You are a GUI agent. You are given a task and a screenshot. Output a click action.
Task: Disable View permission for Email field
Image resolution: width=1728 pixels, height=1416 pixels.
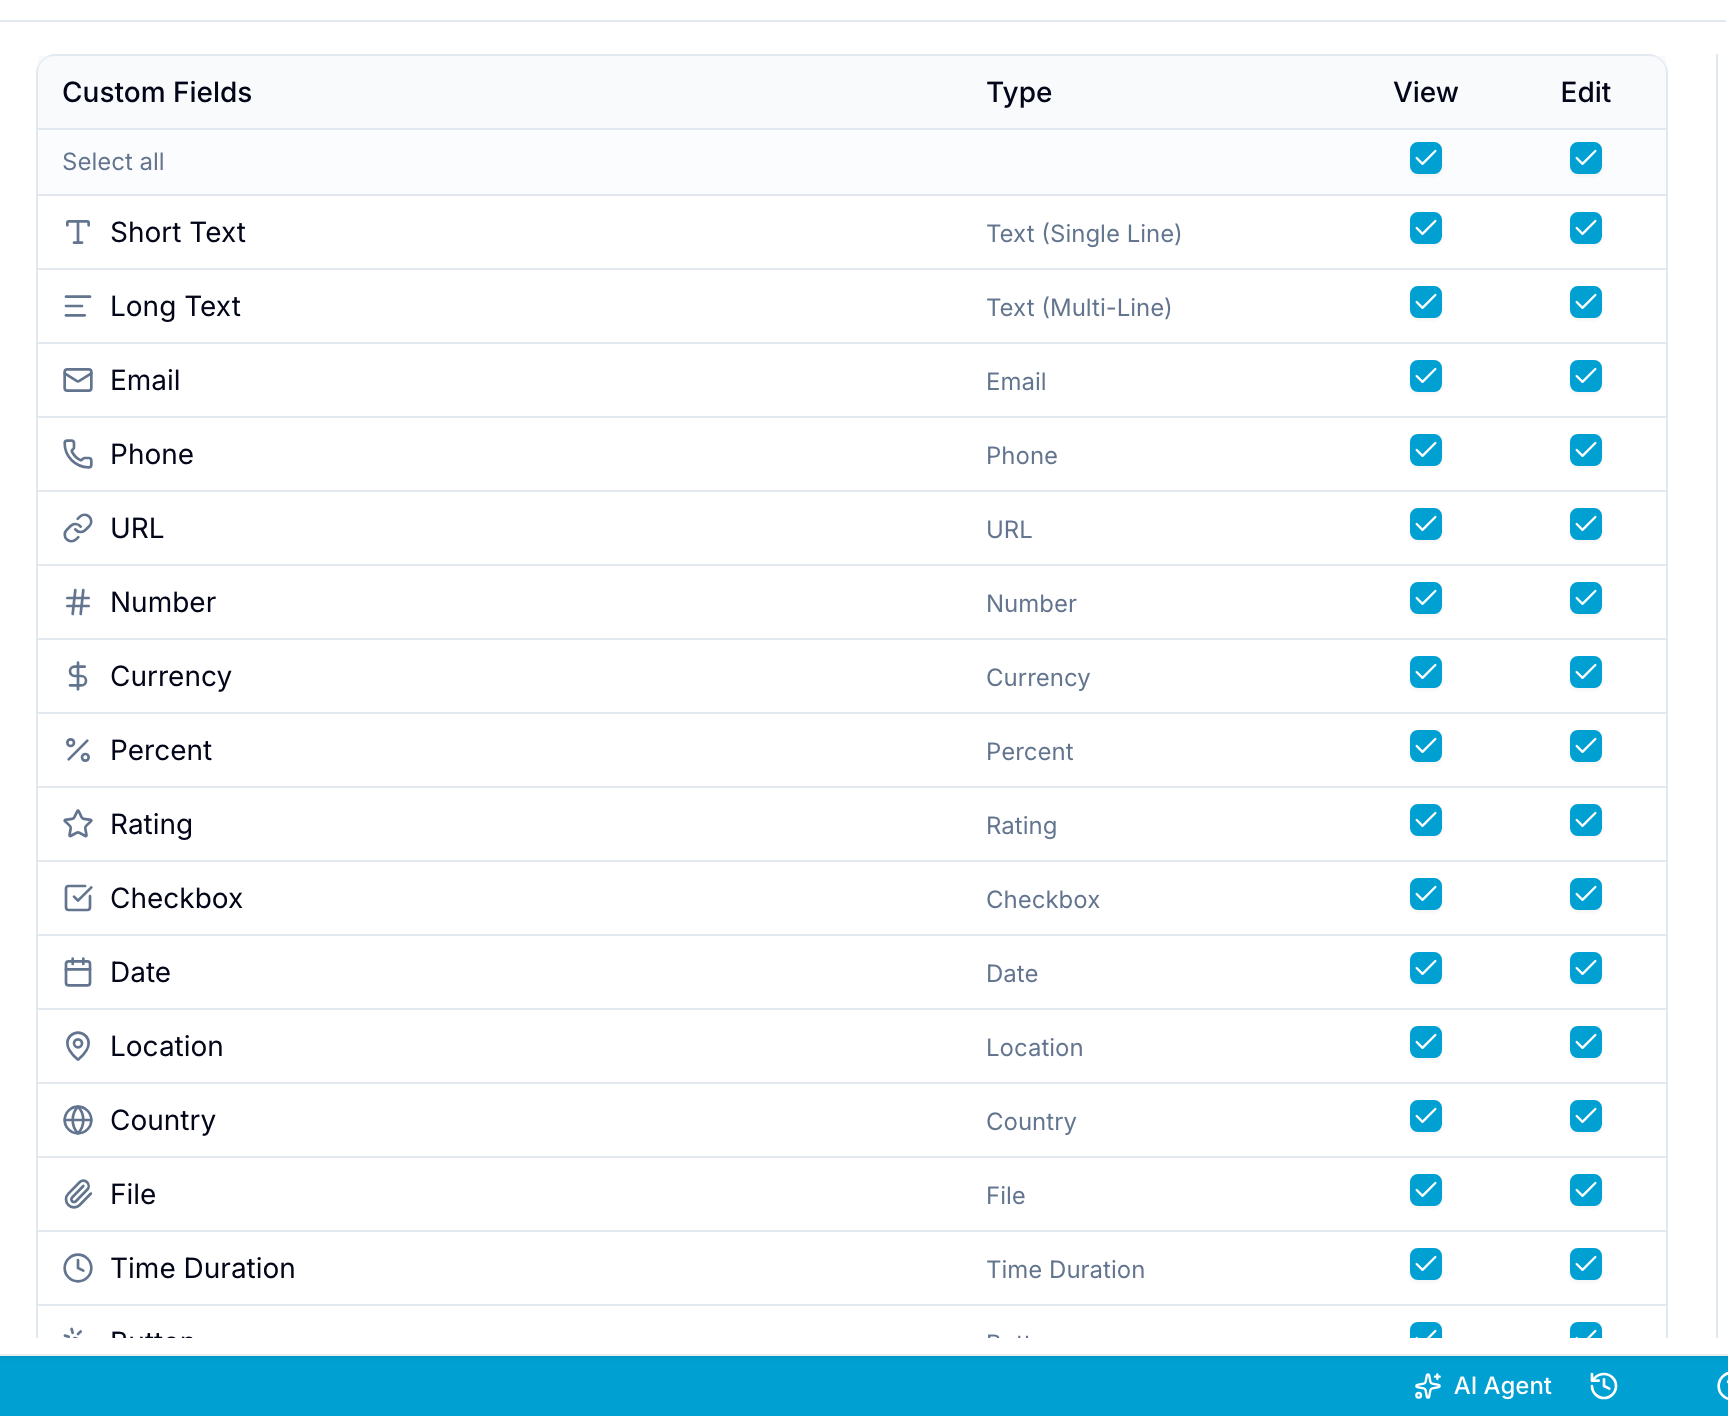coord(1426,376)
